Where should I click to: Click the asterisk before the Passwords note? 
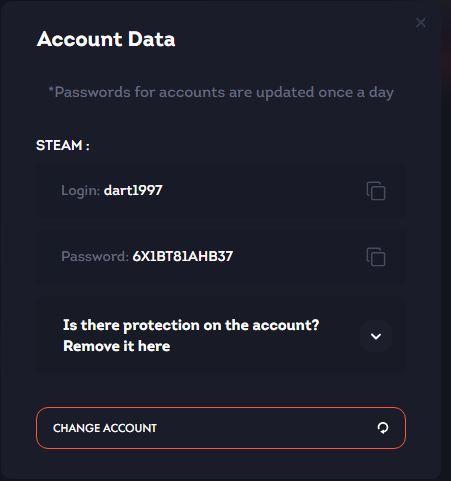point(51,89)
